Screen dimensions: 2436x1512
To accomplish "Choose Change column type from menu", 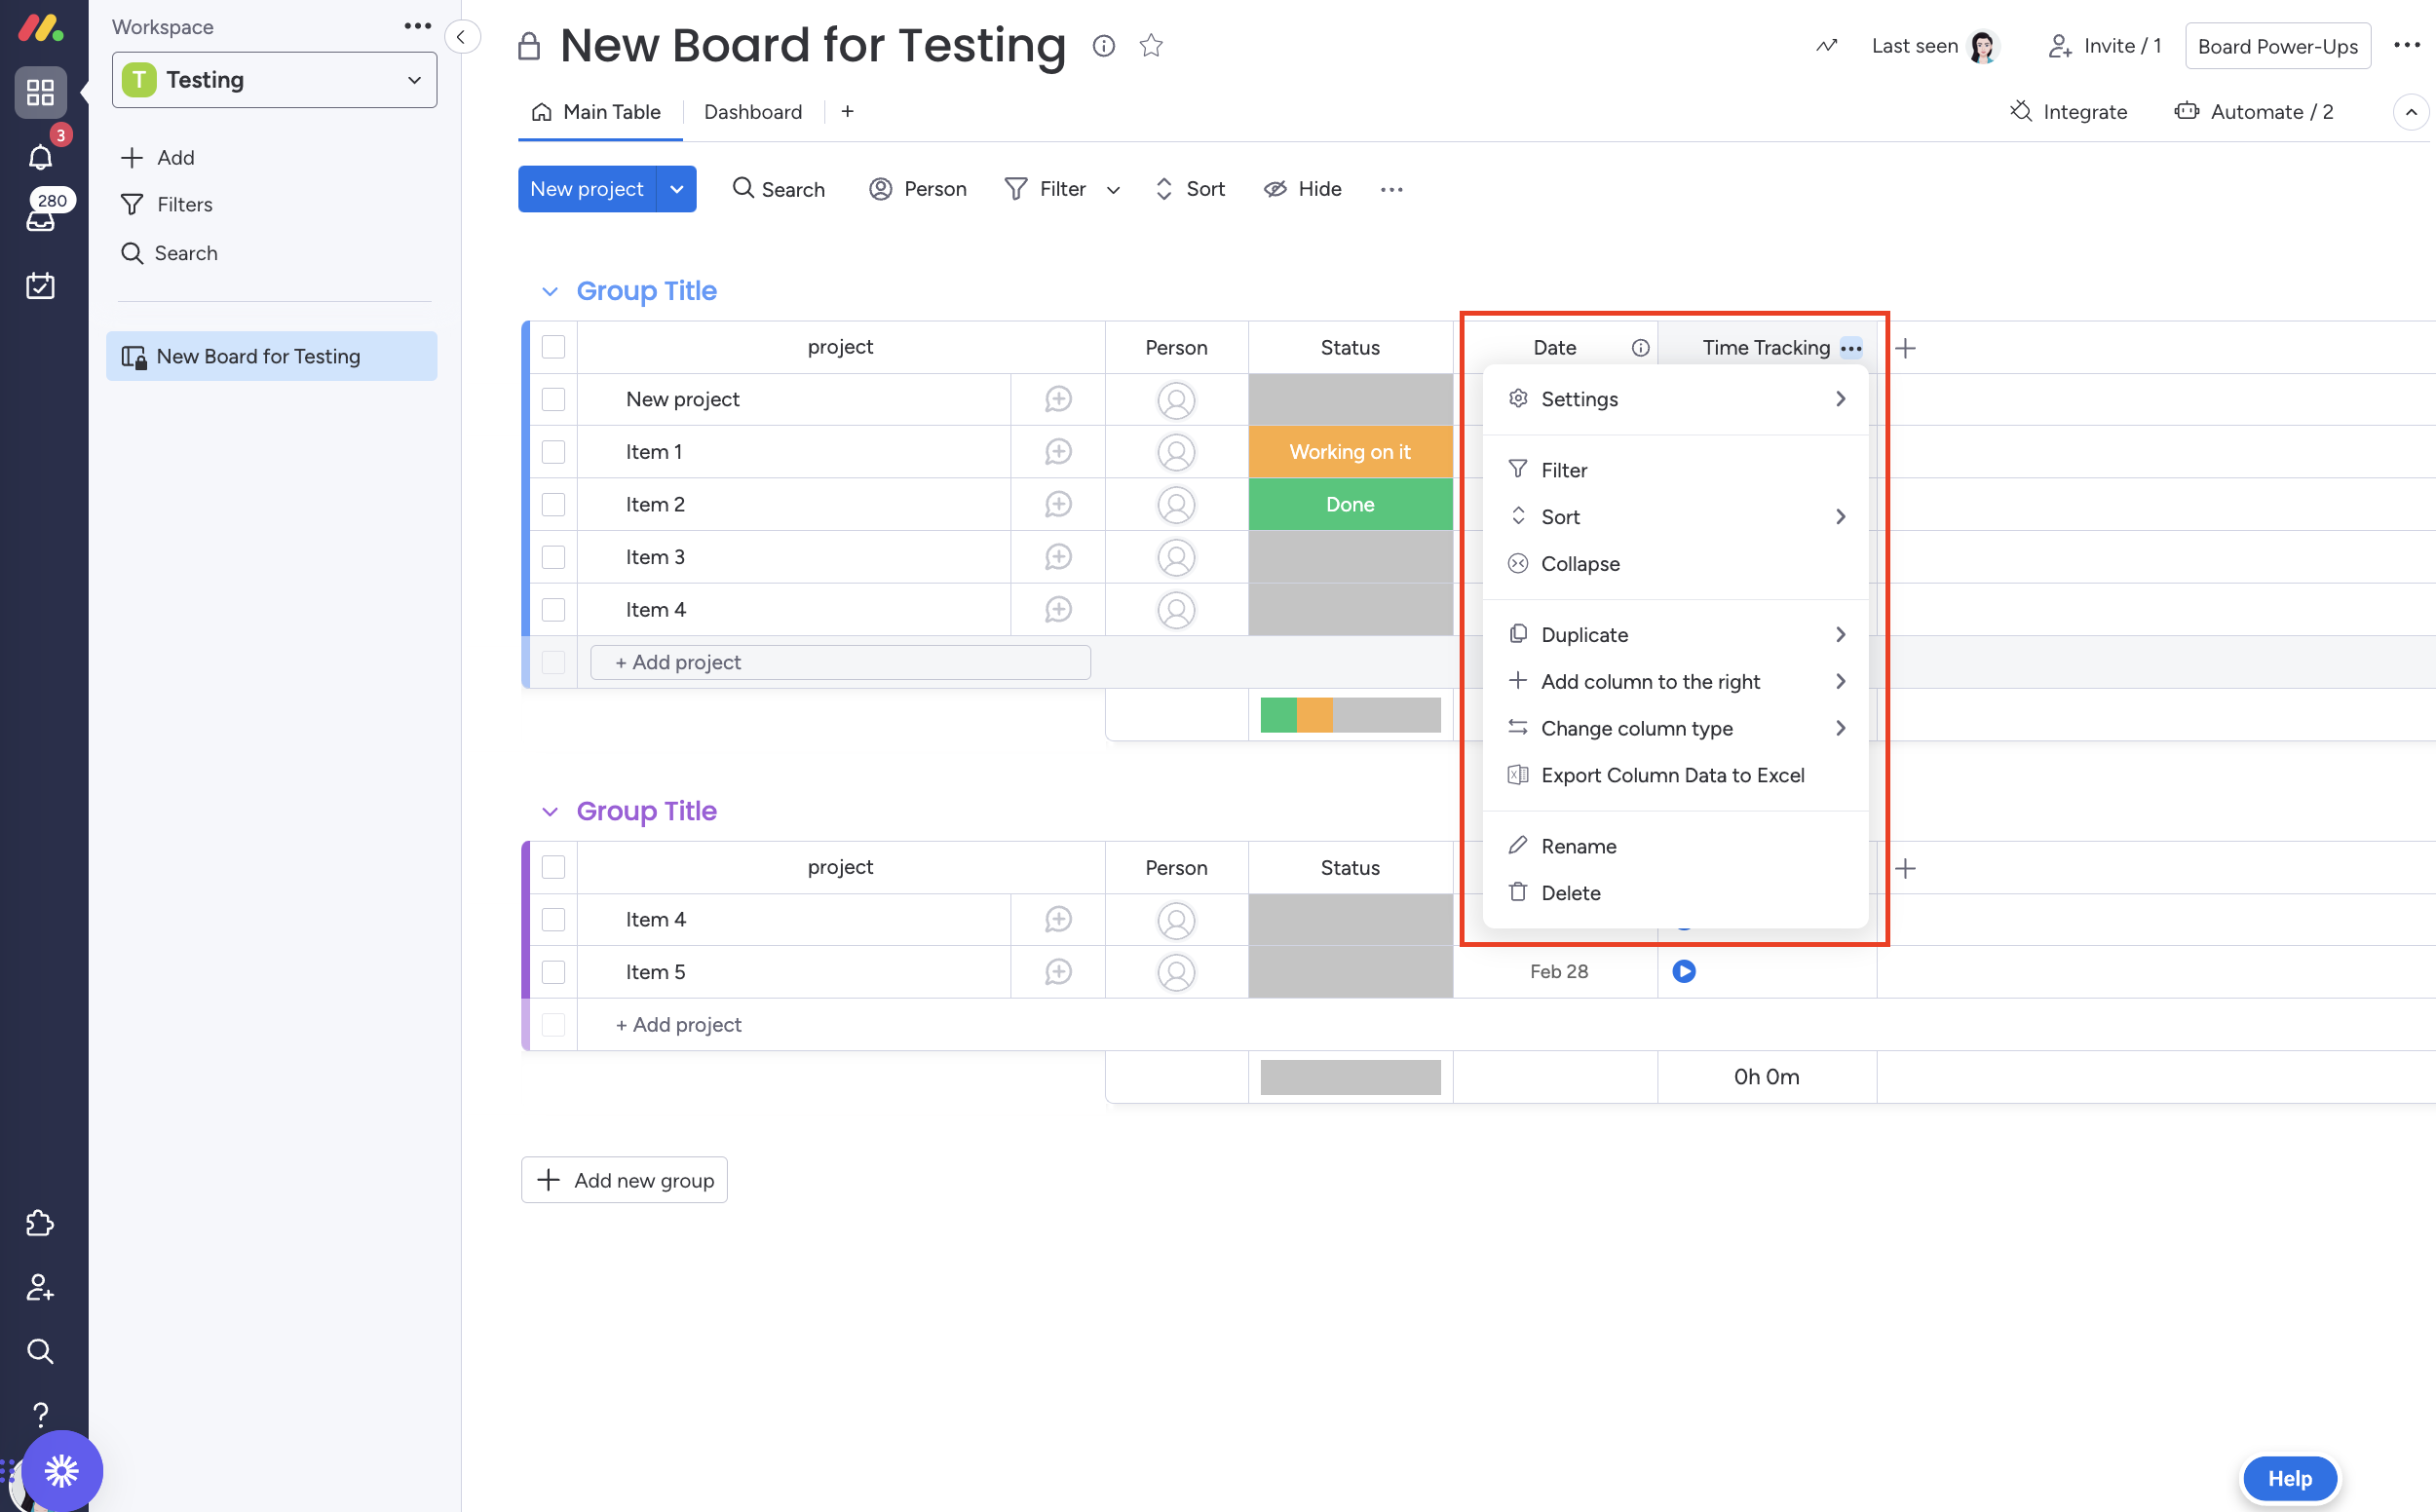I will (x=1636, y=728).
